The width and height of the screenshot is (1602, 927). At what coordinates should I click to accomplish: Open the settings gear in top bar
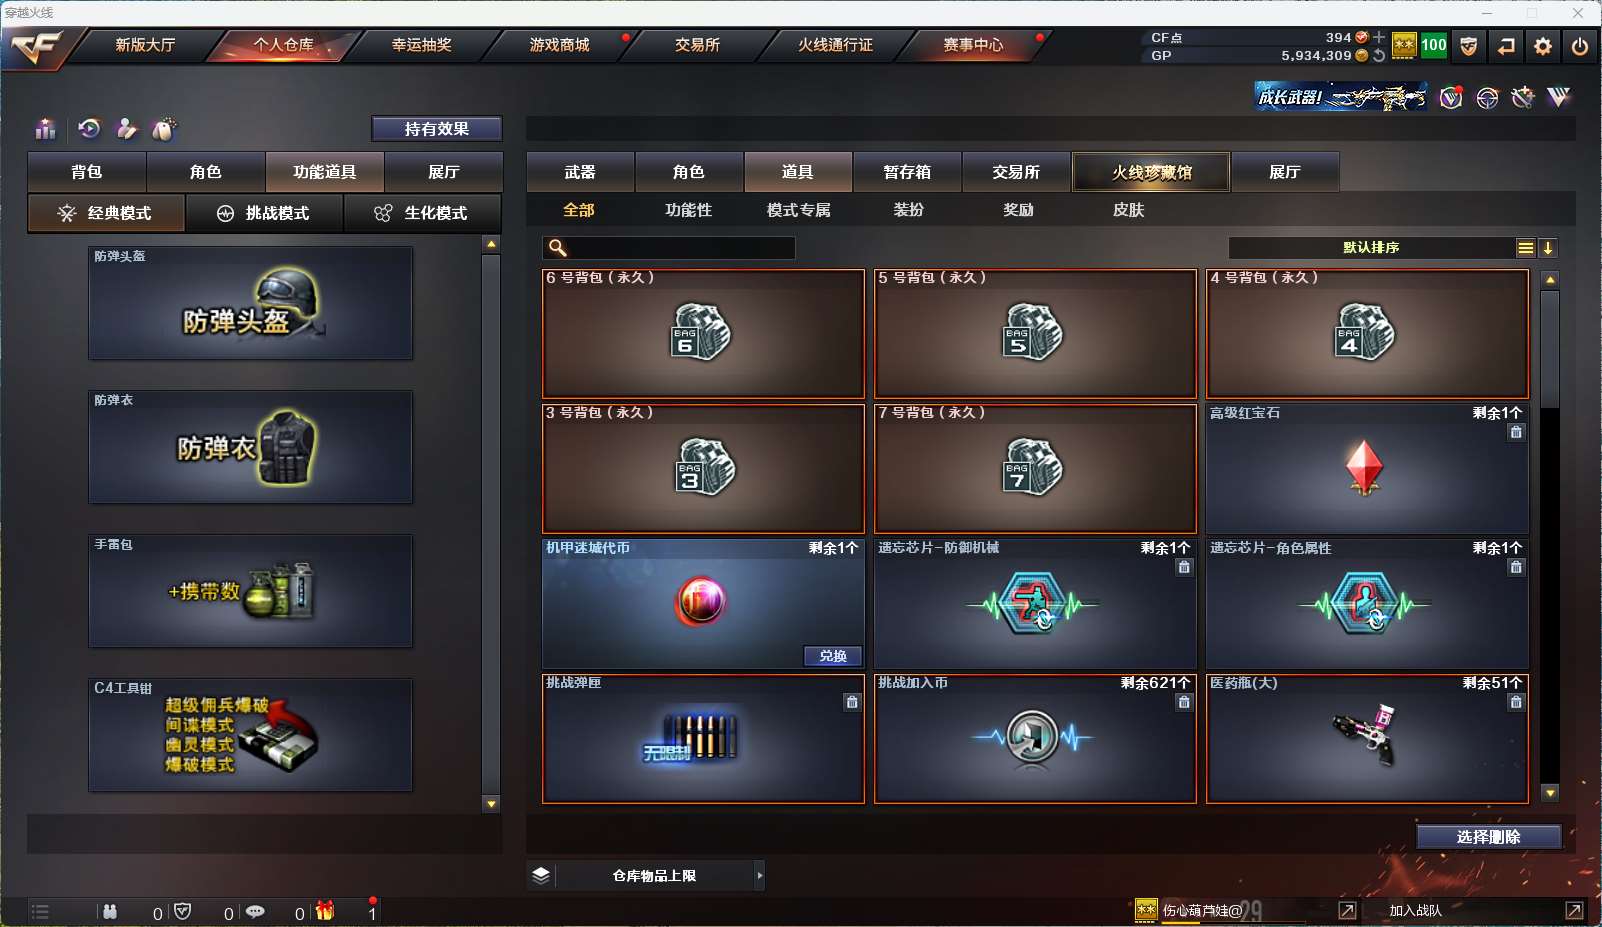[x=1543, y=46]
